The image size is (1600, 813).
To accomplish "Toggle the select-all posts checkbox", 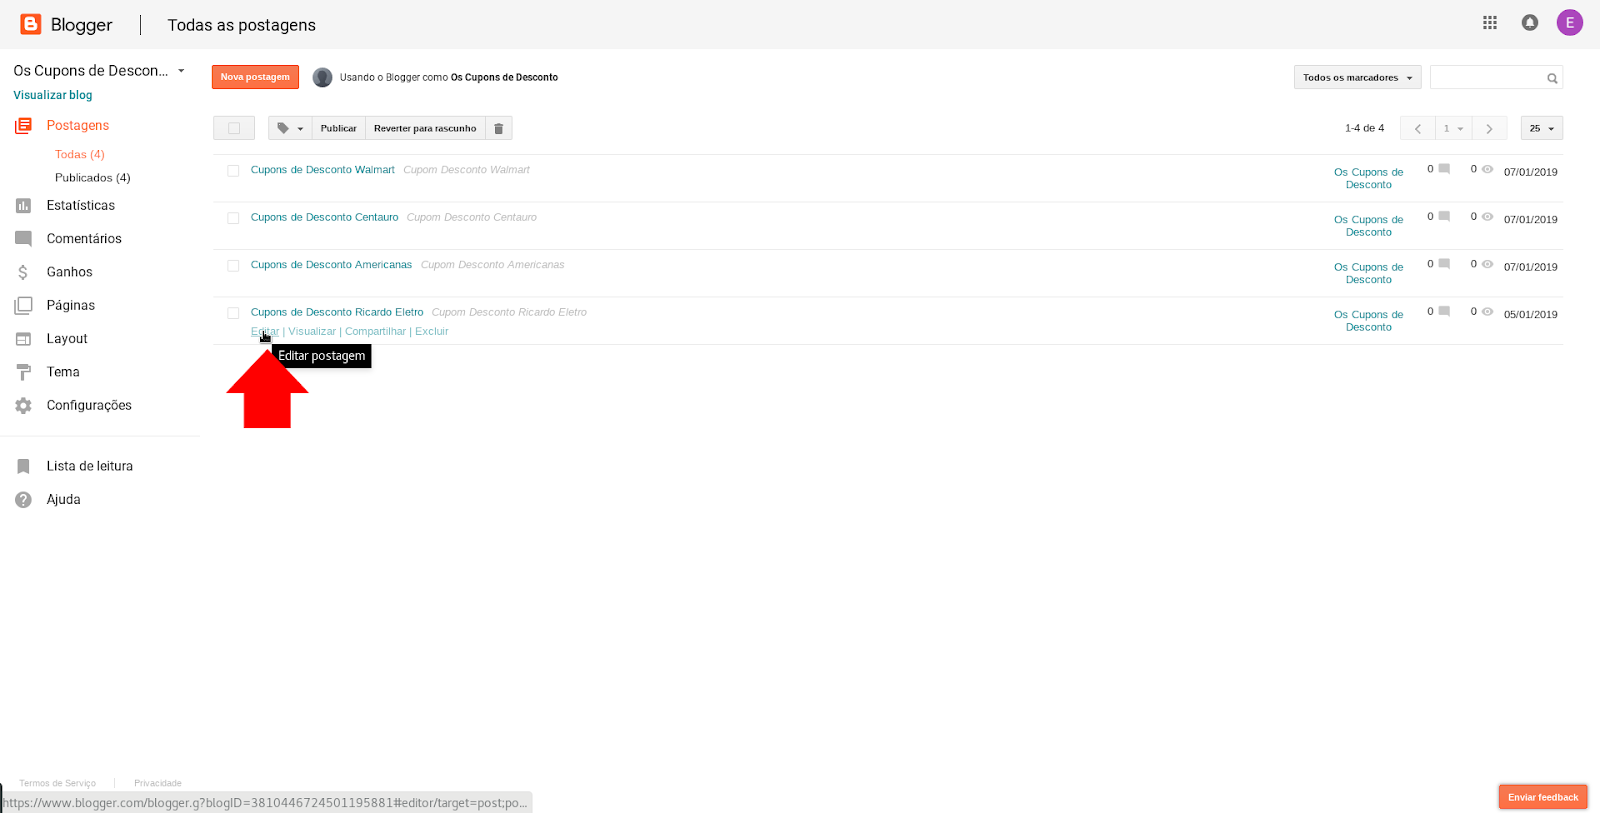I will click(234, 128).
